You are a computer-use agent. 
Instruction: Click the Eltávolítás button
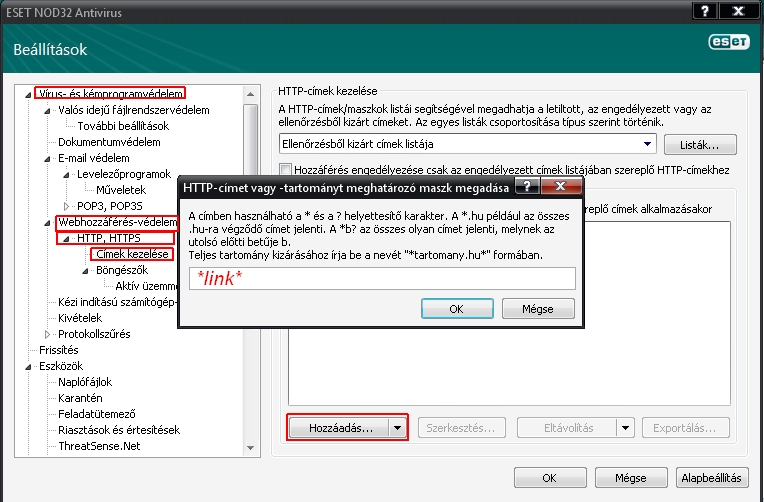568,428
